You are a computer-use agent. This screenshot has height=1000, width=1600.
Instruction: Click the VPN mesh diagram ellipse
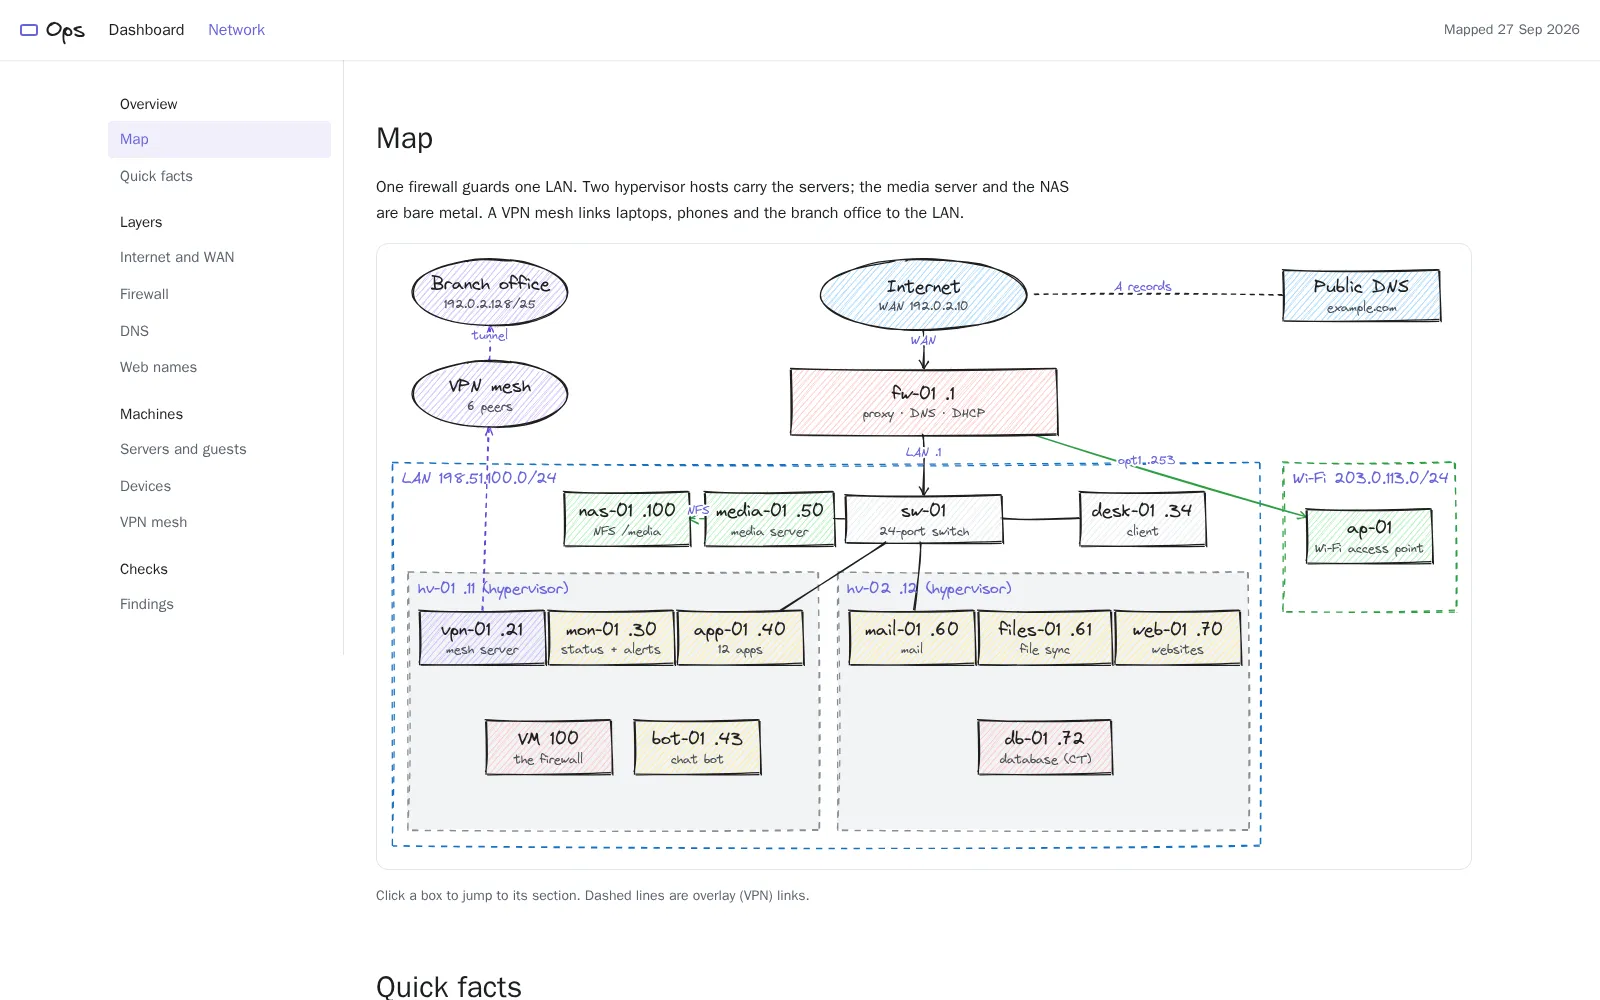(x=490, y=394)
